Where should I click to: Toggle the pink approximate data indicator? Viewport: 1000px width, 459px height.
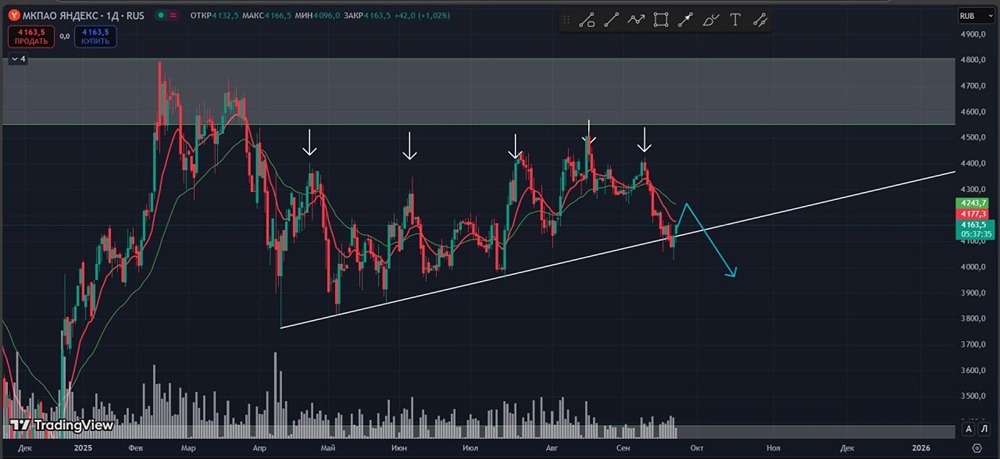tap(174, 15)
